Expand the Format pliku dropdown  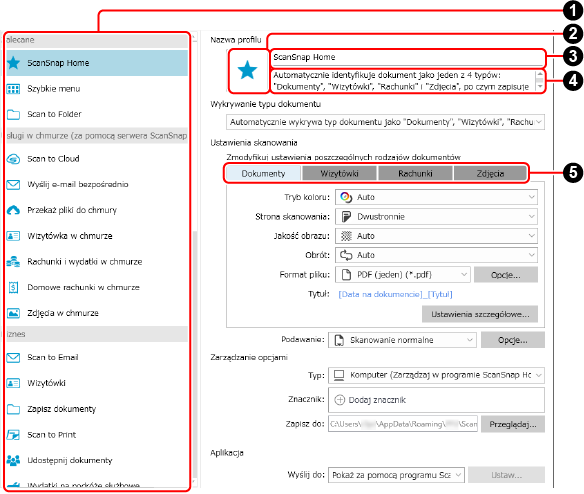click(x=403, y=275)
